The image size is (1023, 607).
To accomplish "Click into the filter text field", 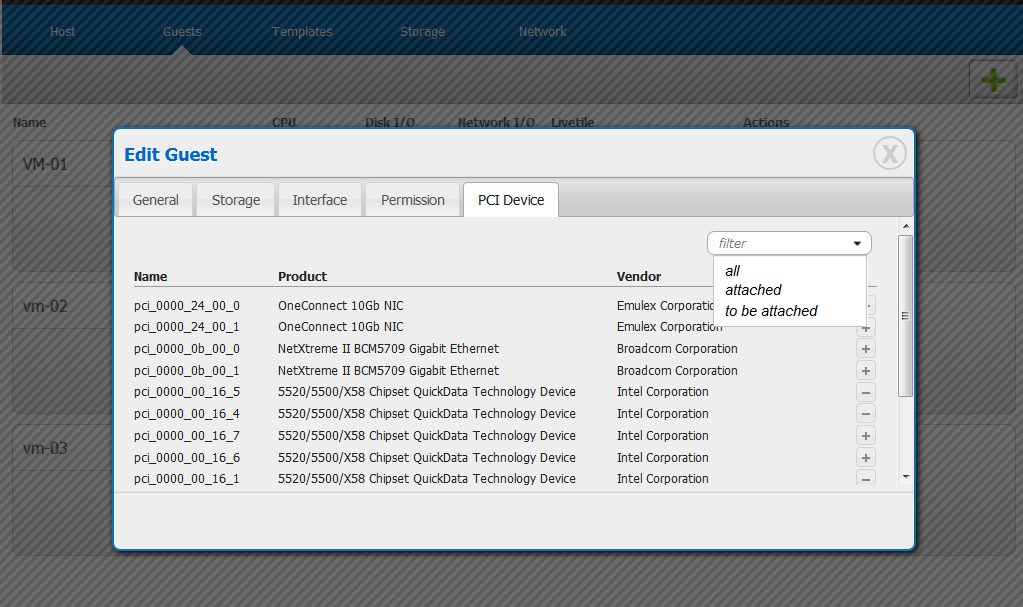I will 775,243.
